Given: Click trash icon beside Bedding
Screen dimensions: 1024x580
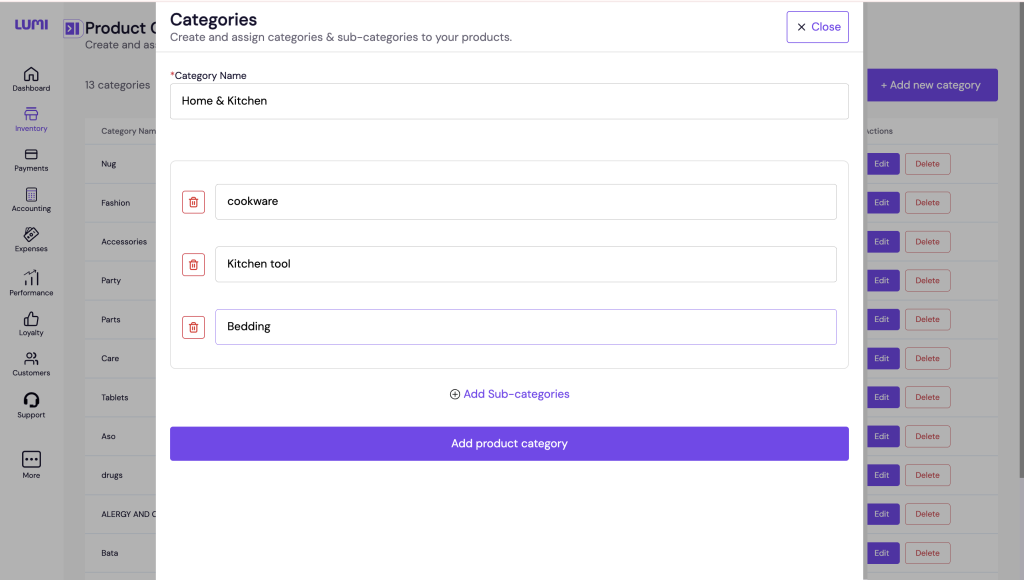Looking at the screenshot, I should [x=193, y=327].
